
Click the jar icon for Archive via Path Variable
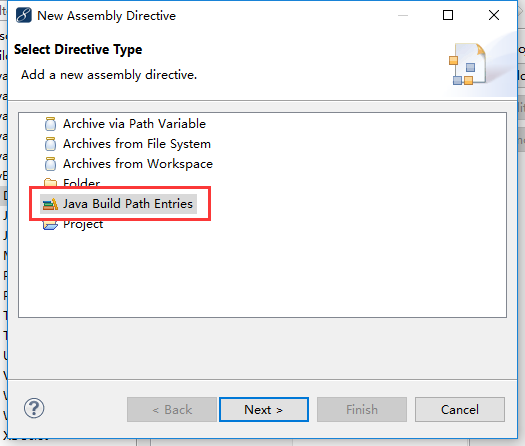50,124
